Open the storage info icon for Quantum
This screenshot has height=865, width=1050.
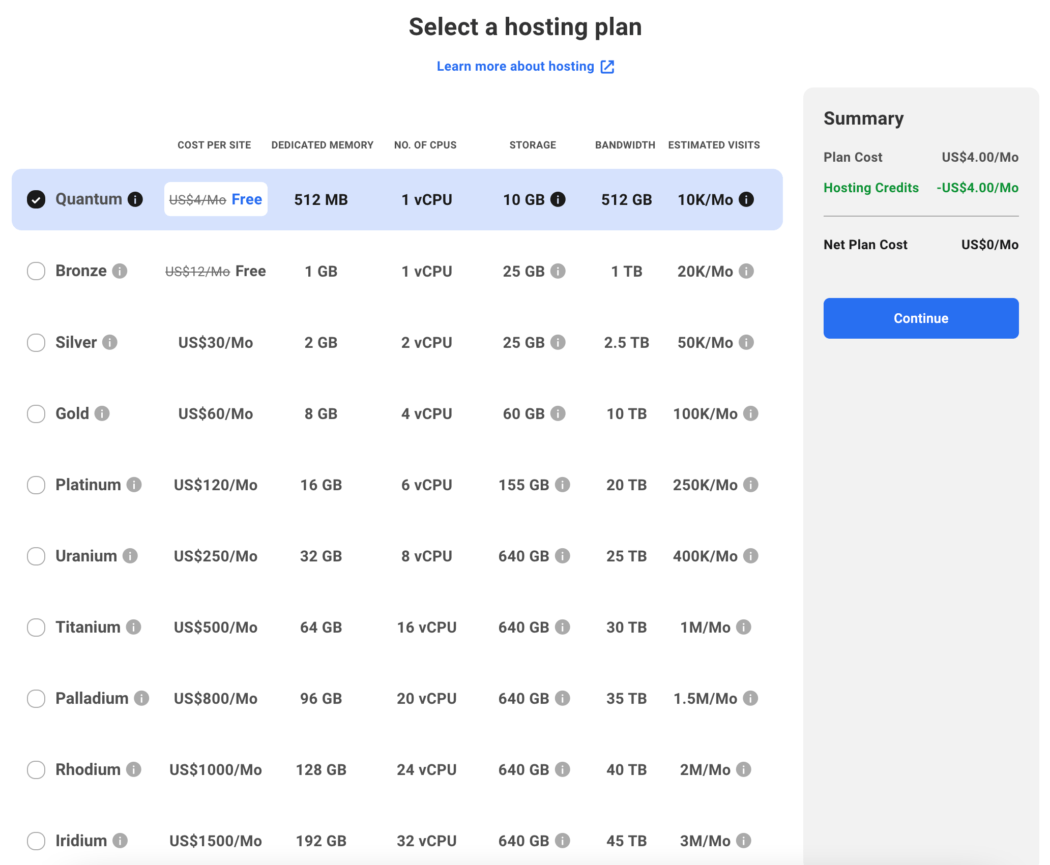(556, 199)
